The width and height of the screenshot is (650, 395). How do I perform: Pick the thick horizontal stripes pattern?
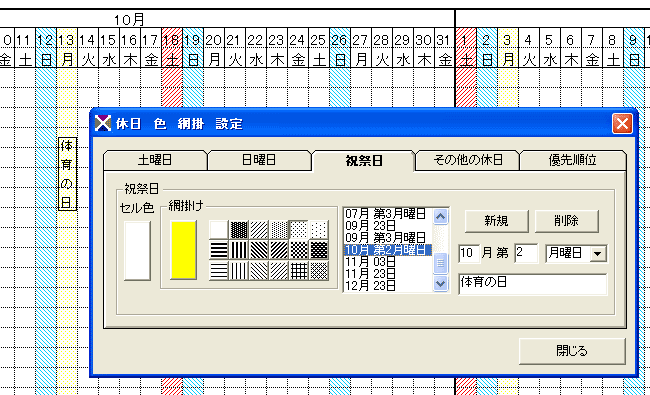point(219,250)
